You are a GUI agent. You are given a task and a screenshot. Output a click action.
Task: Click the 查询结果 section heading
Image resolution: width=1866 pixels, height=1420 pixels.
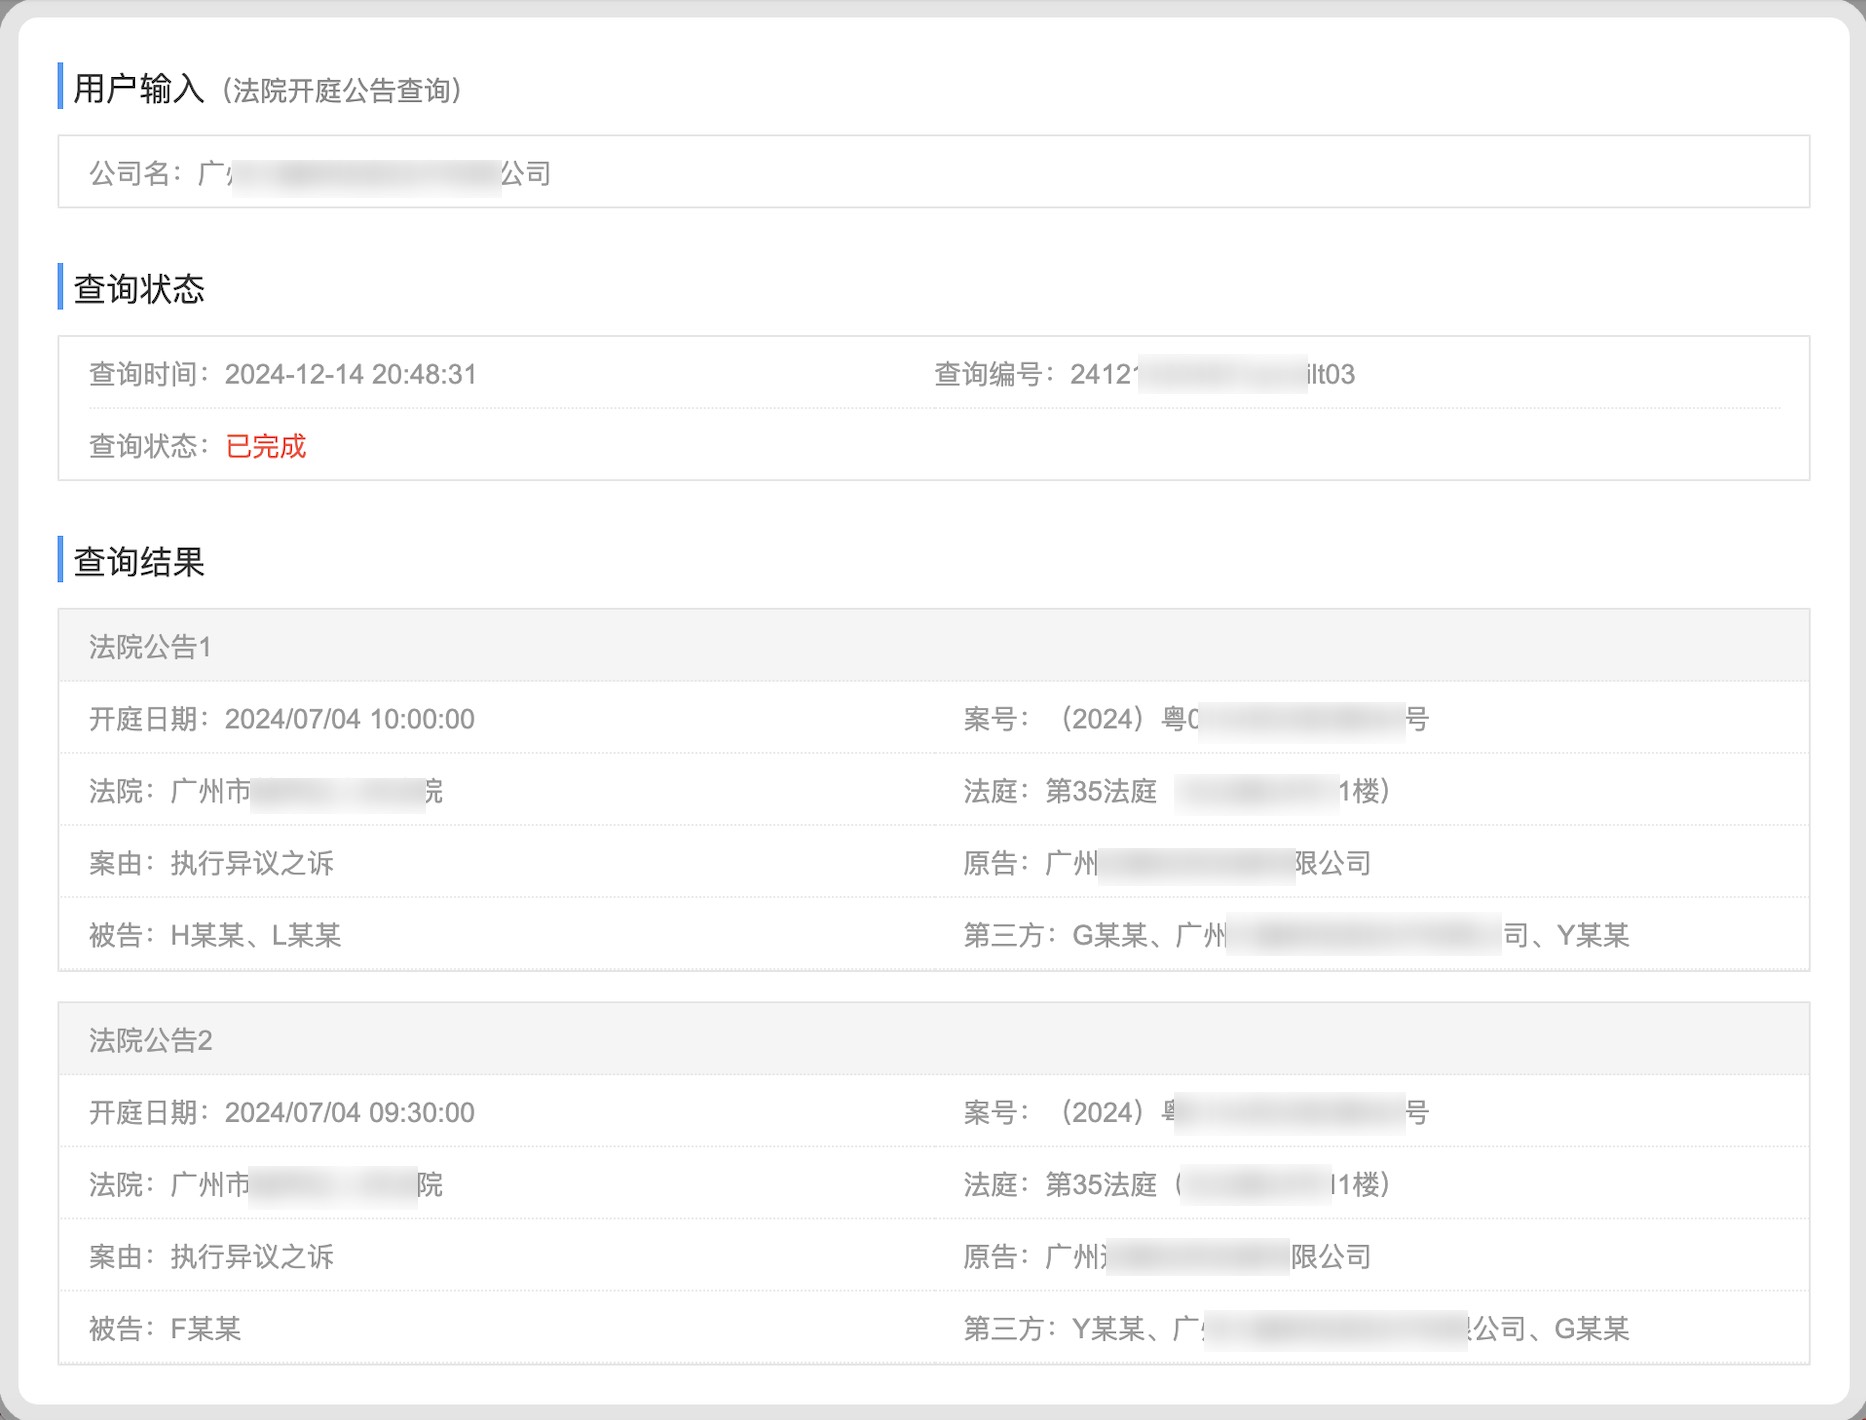138,562
